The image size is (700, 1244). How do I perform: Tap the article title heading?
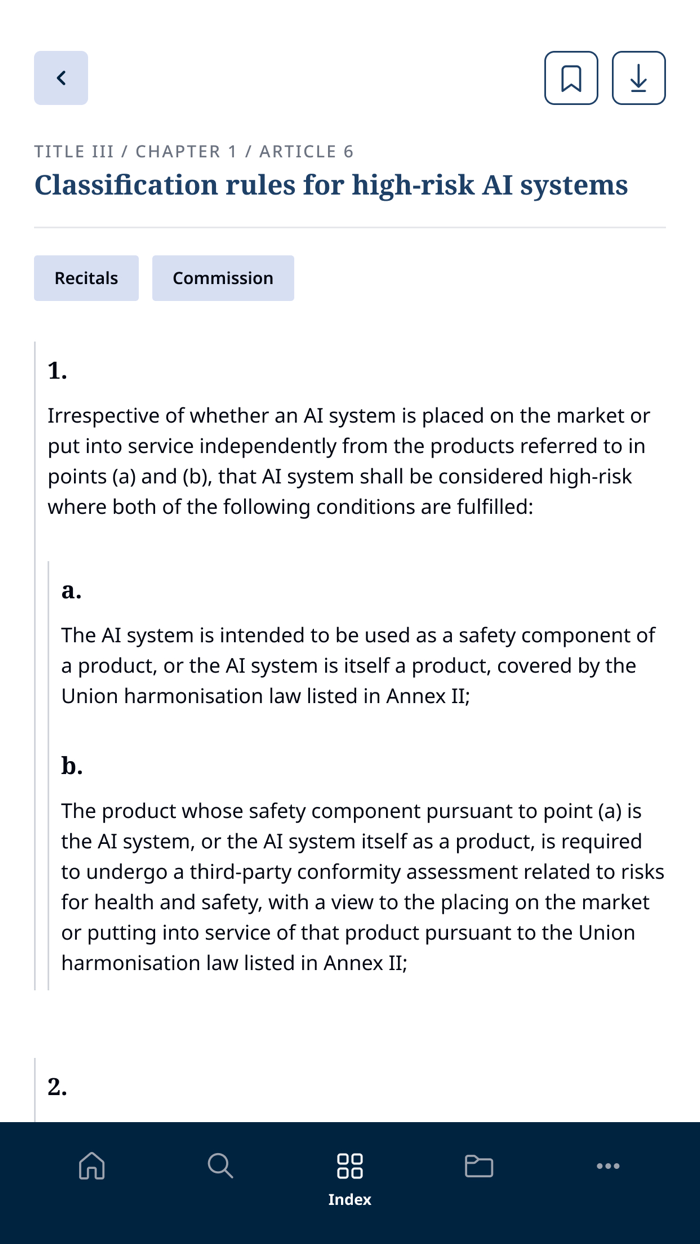point(330,185)
